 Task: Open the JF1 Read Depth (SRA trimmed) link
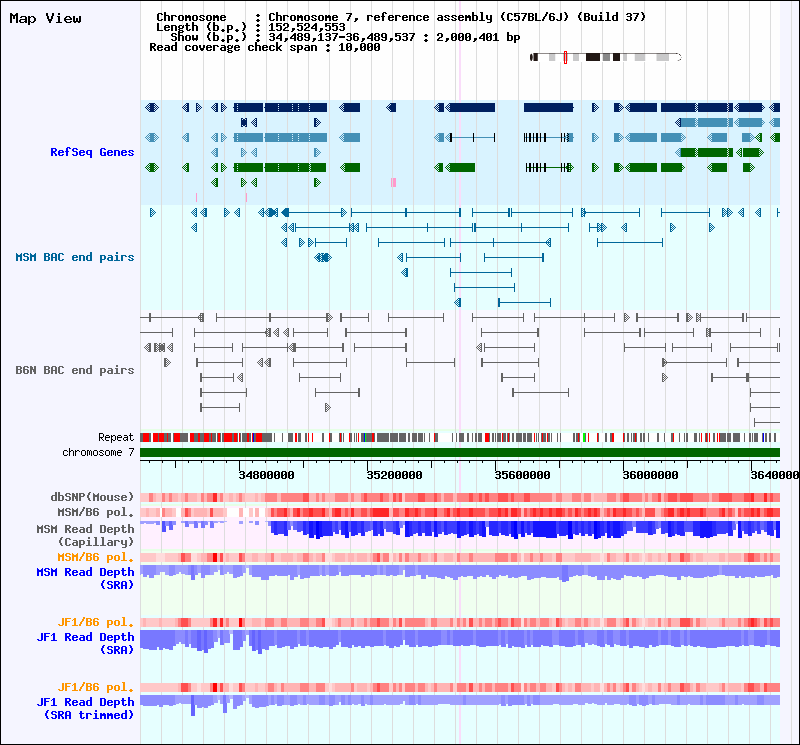(x=85, y=708)
